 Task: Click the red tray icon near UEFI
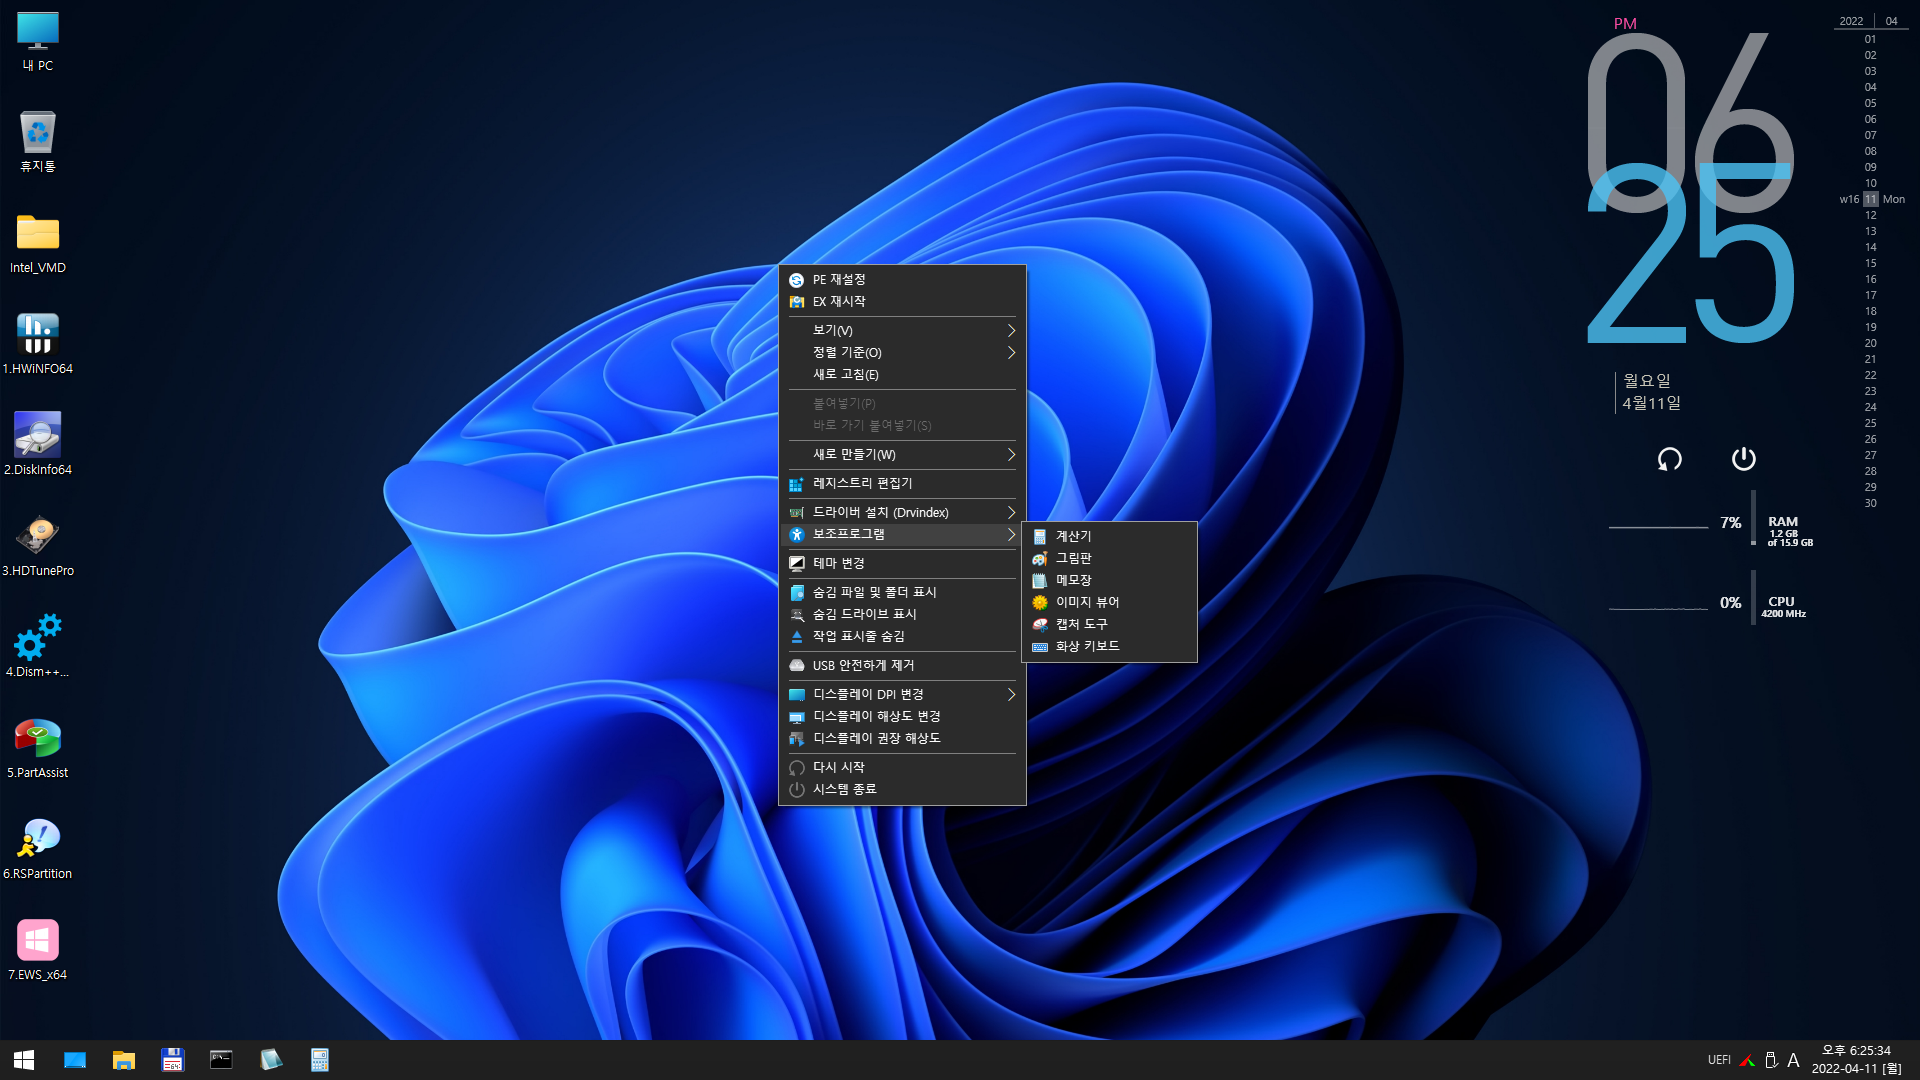(x=1747, y=1060)
